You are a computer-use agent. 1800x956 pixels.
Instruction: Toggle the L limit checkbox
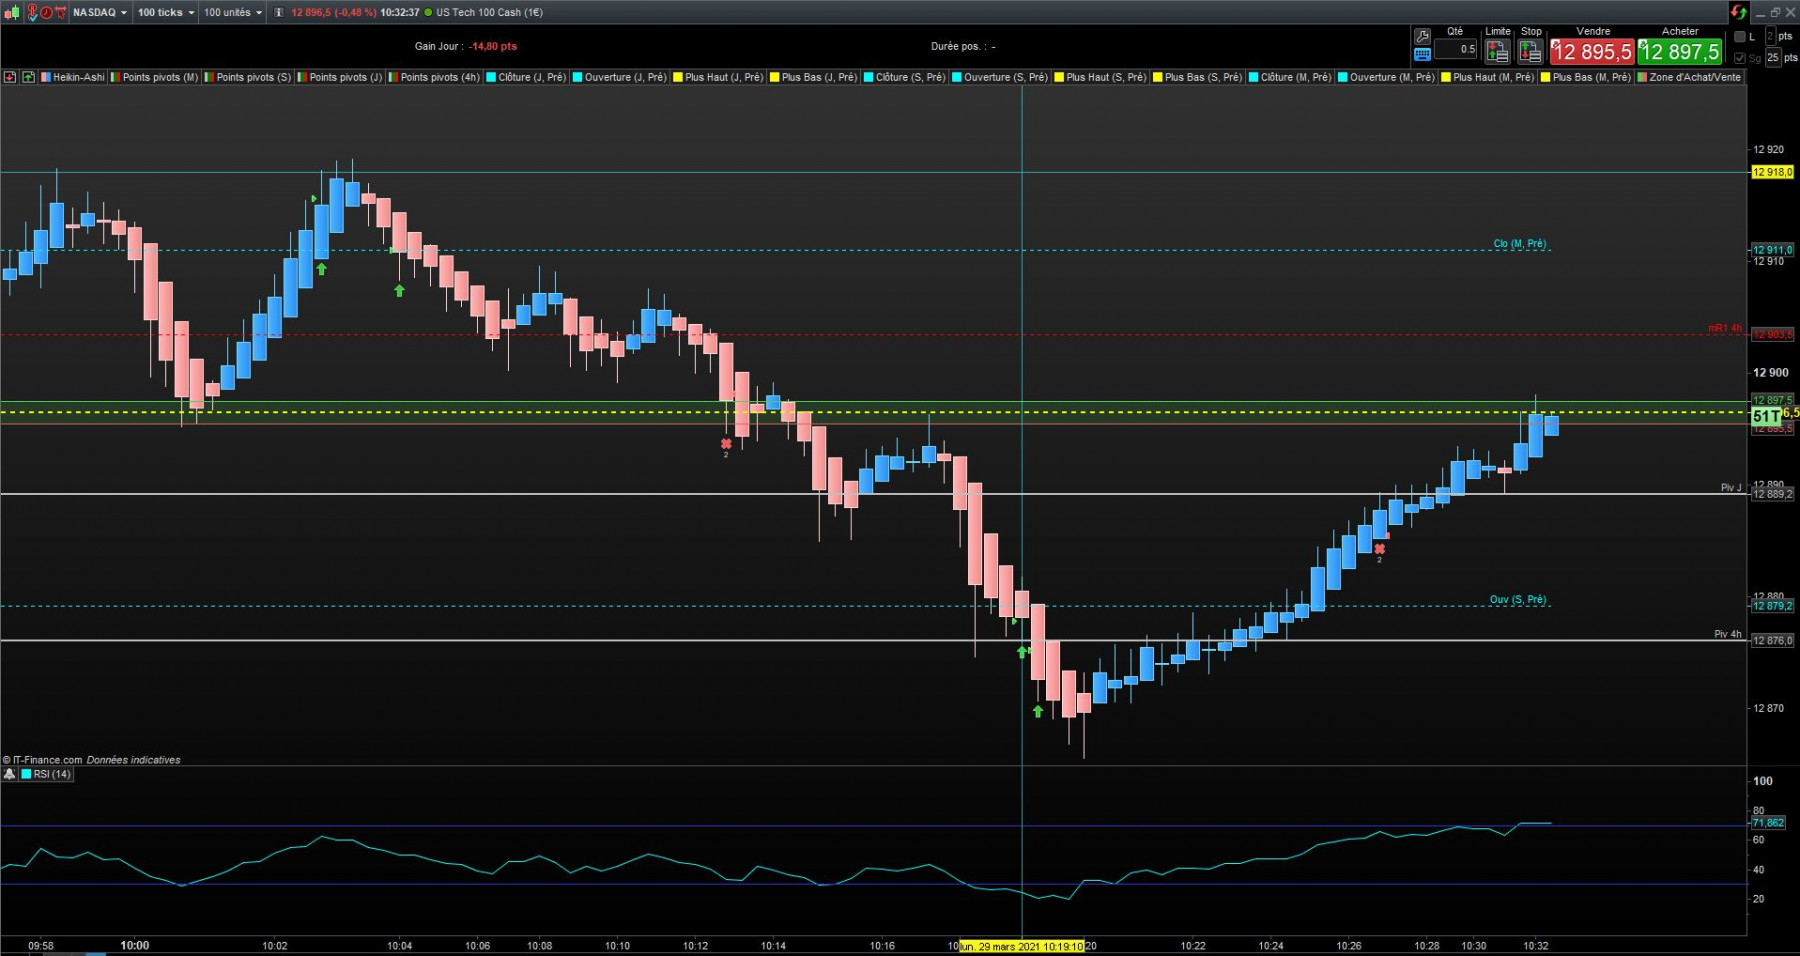[x=1740, y=37]
